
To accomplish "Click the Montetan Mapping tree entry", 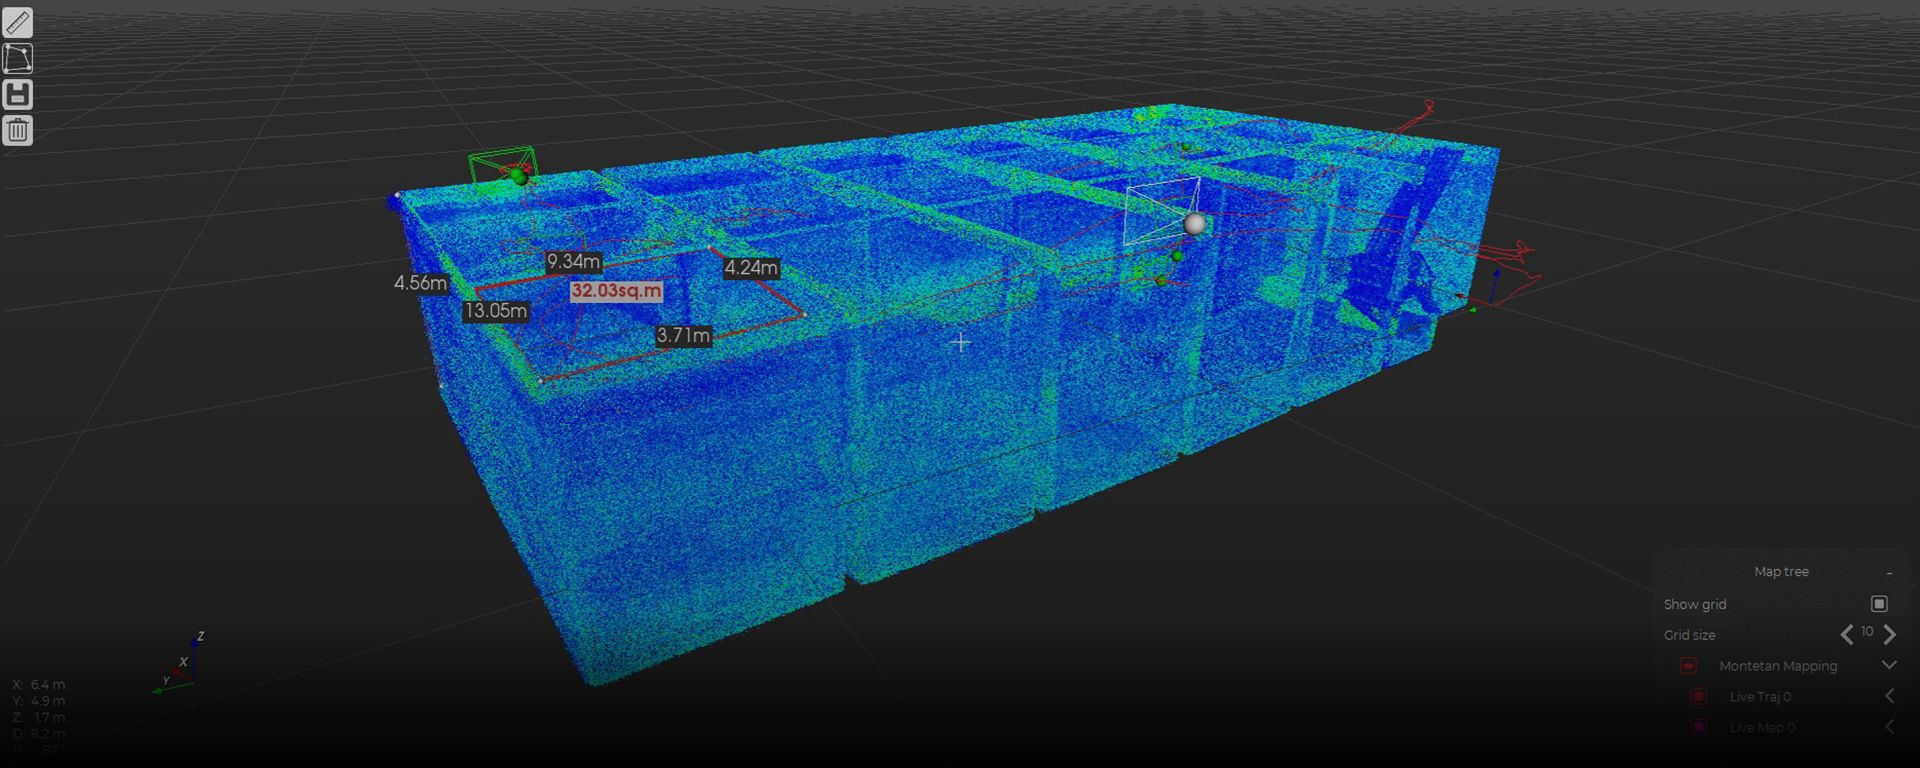I will [x=1778, y=666].
